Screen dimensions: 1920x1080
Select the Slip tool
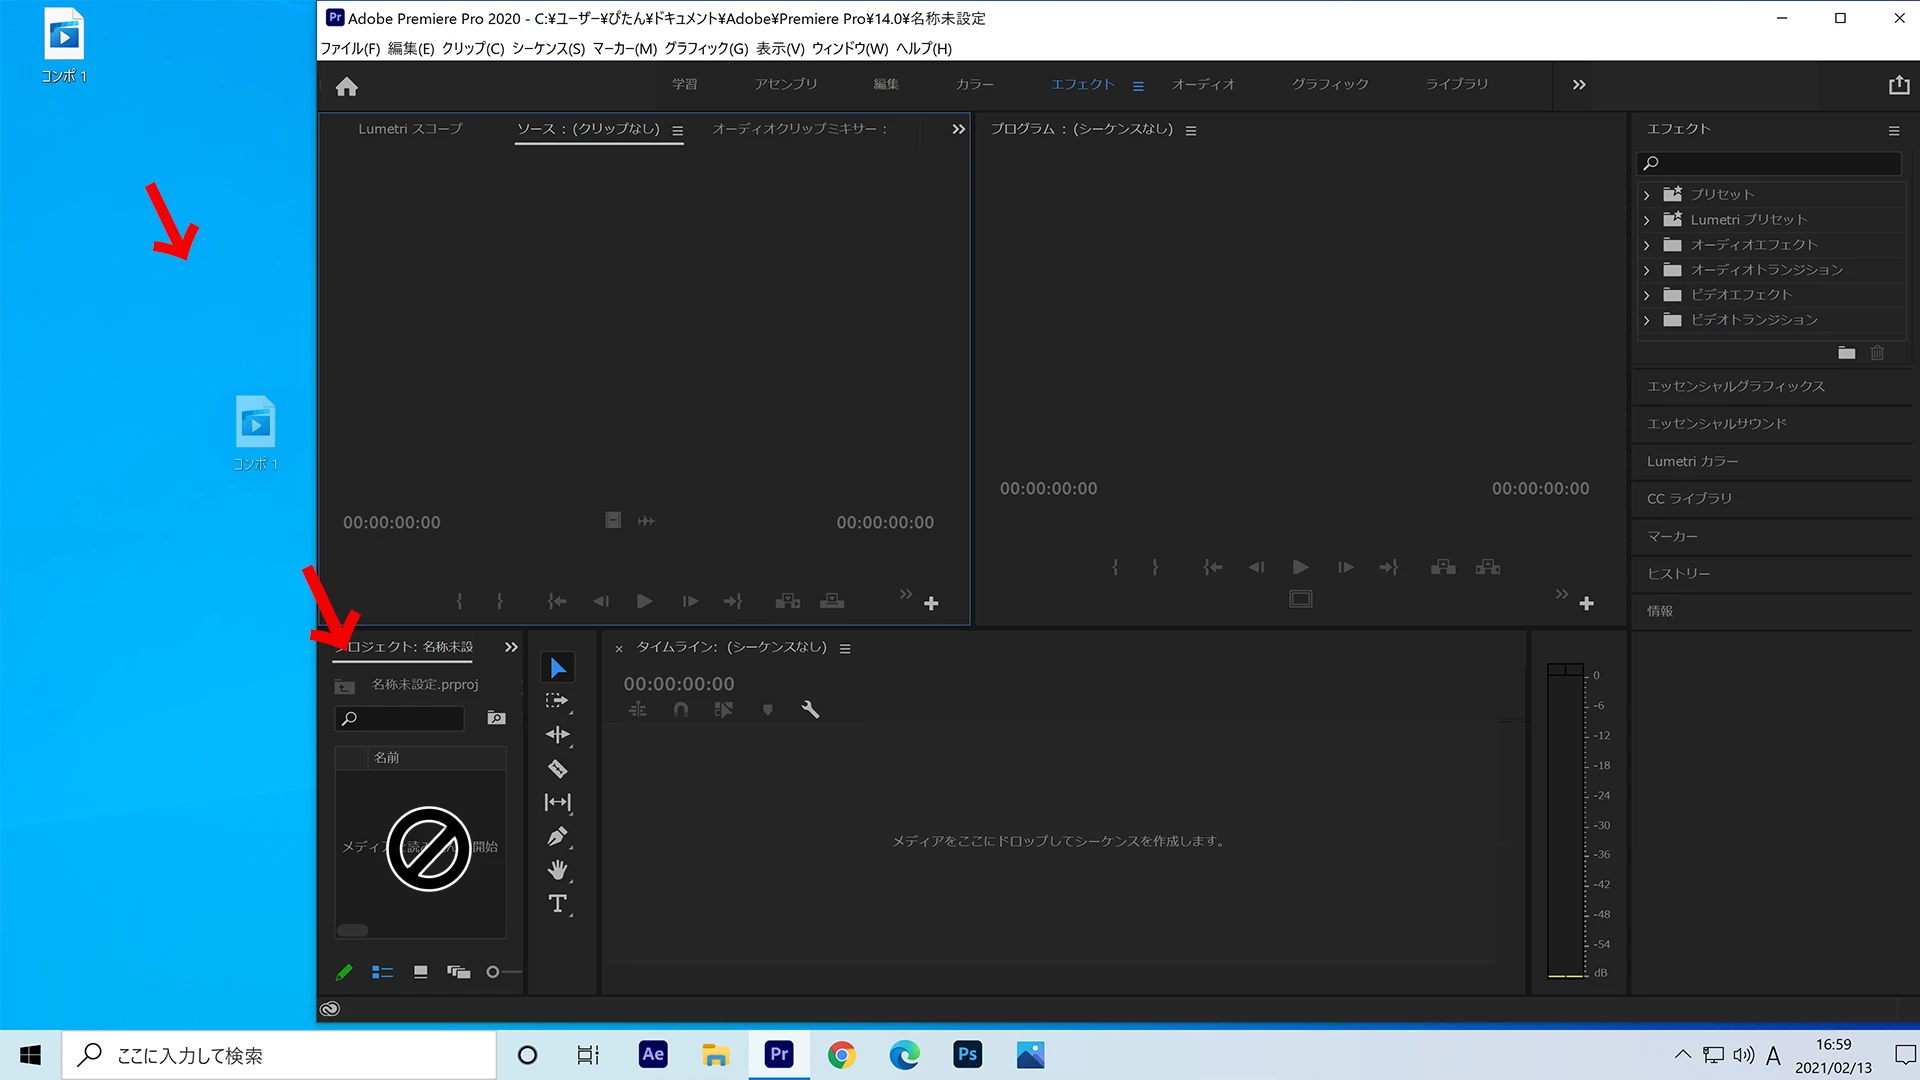pos(557,802)
